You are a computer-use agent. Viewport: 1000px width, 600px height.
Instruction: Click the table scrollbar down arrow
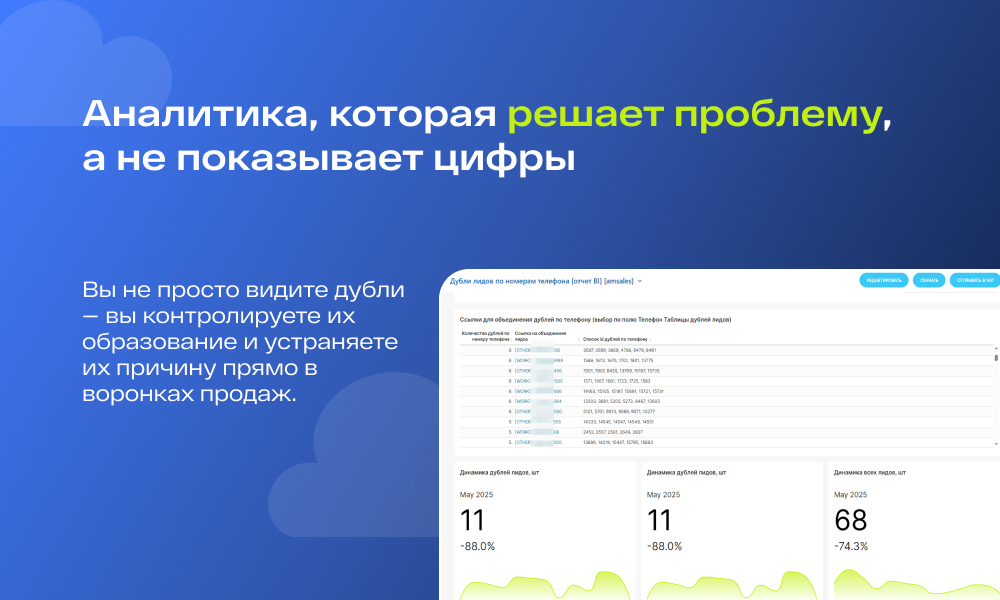(x=996, y=443)
